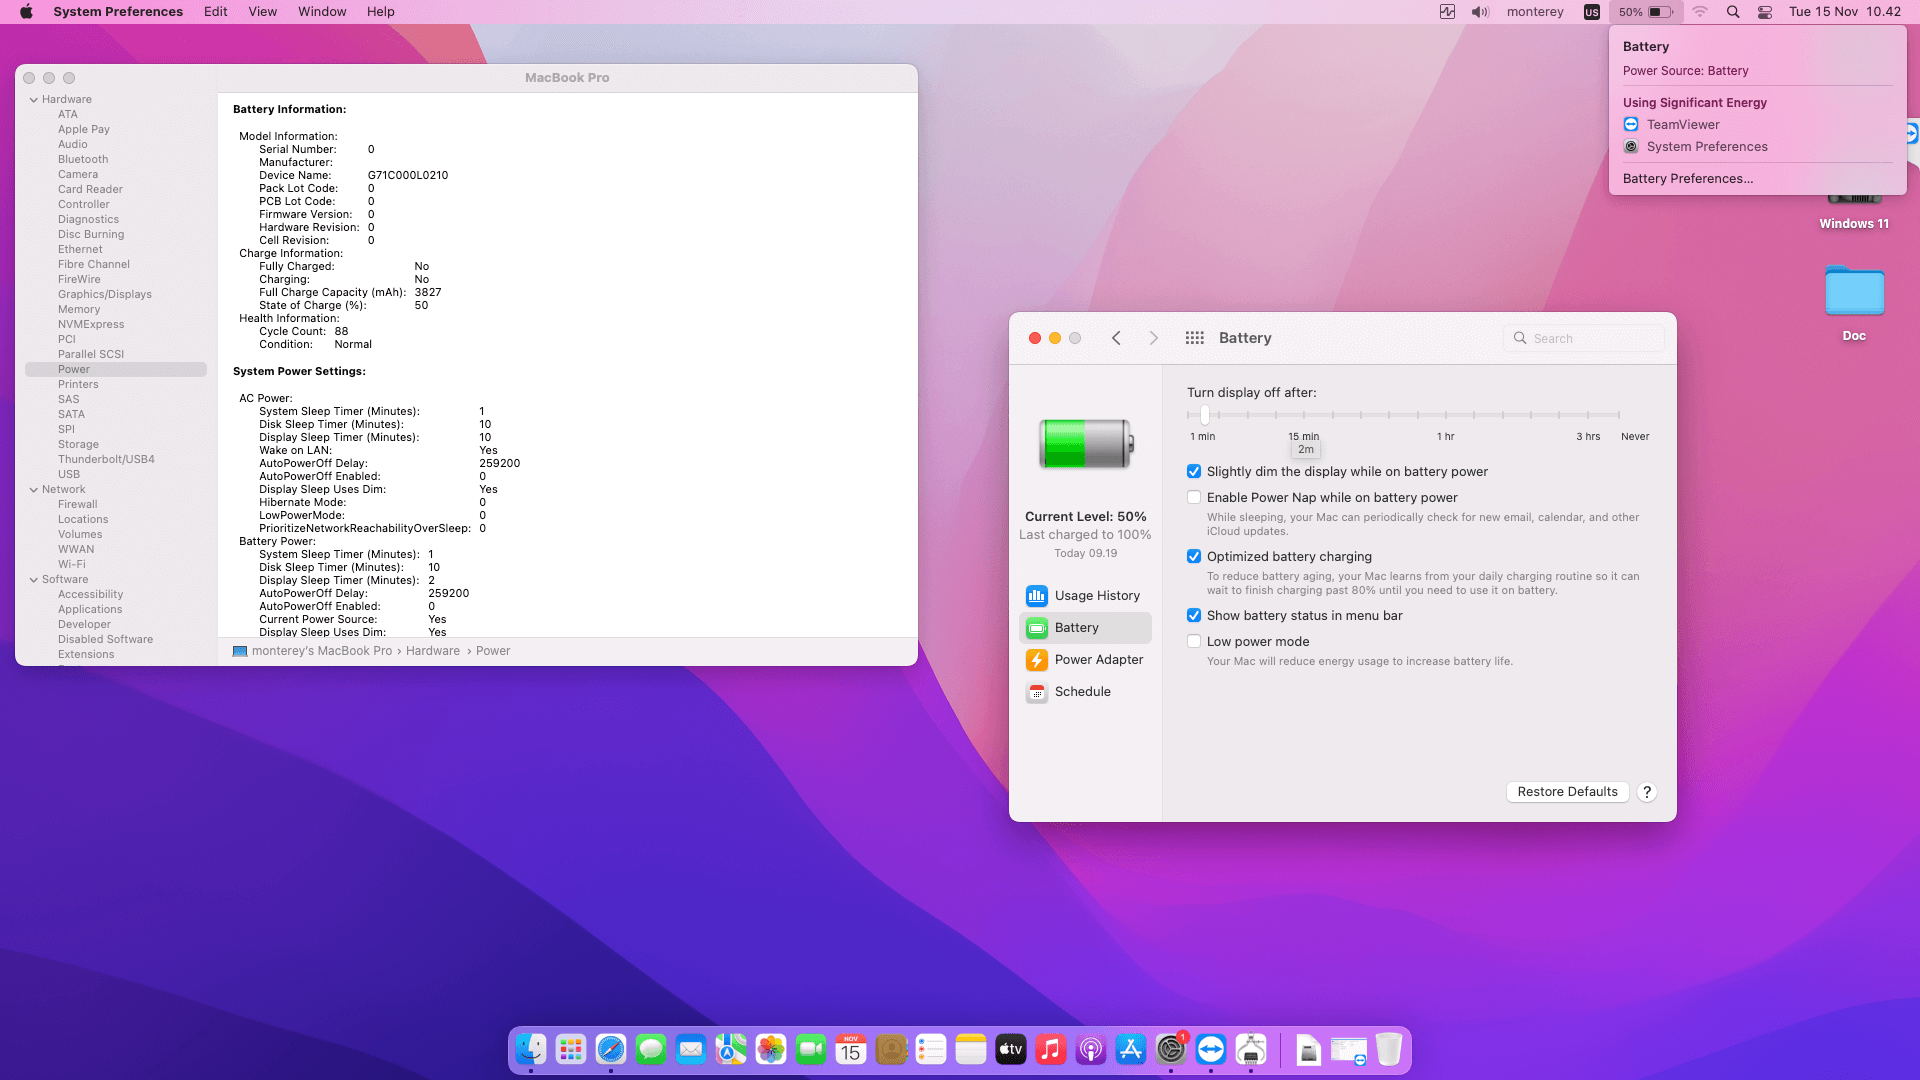Open Control Centre in the menu bar

[1765, 12]
